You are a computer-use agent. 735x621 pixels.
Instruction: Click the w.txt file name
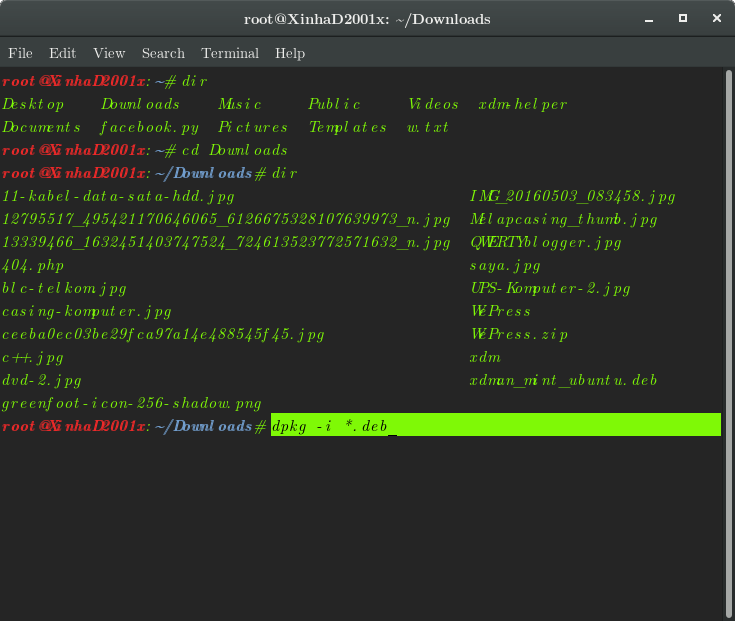pos(428,127)
